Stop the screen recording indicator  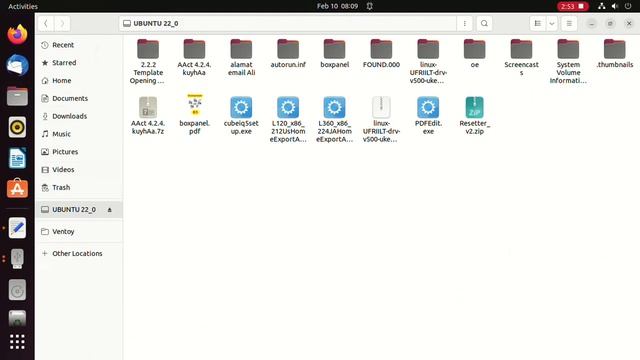[573, 6]
